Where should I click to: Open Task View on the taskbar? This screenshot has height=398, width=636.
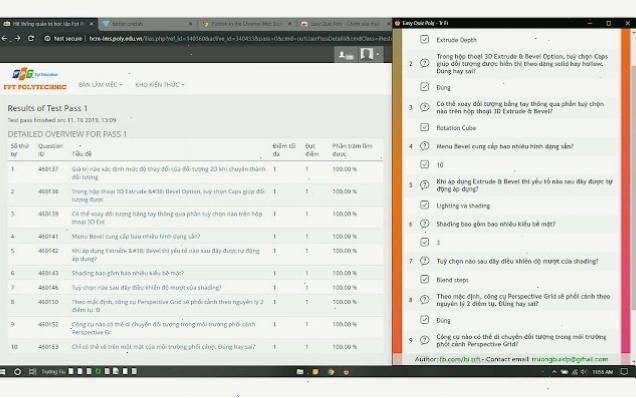point(32,372)
